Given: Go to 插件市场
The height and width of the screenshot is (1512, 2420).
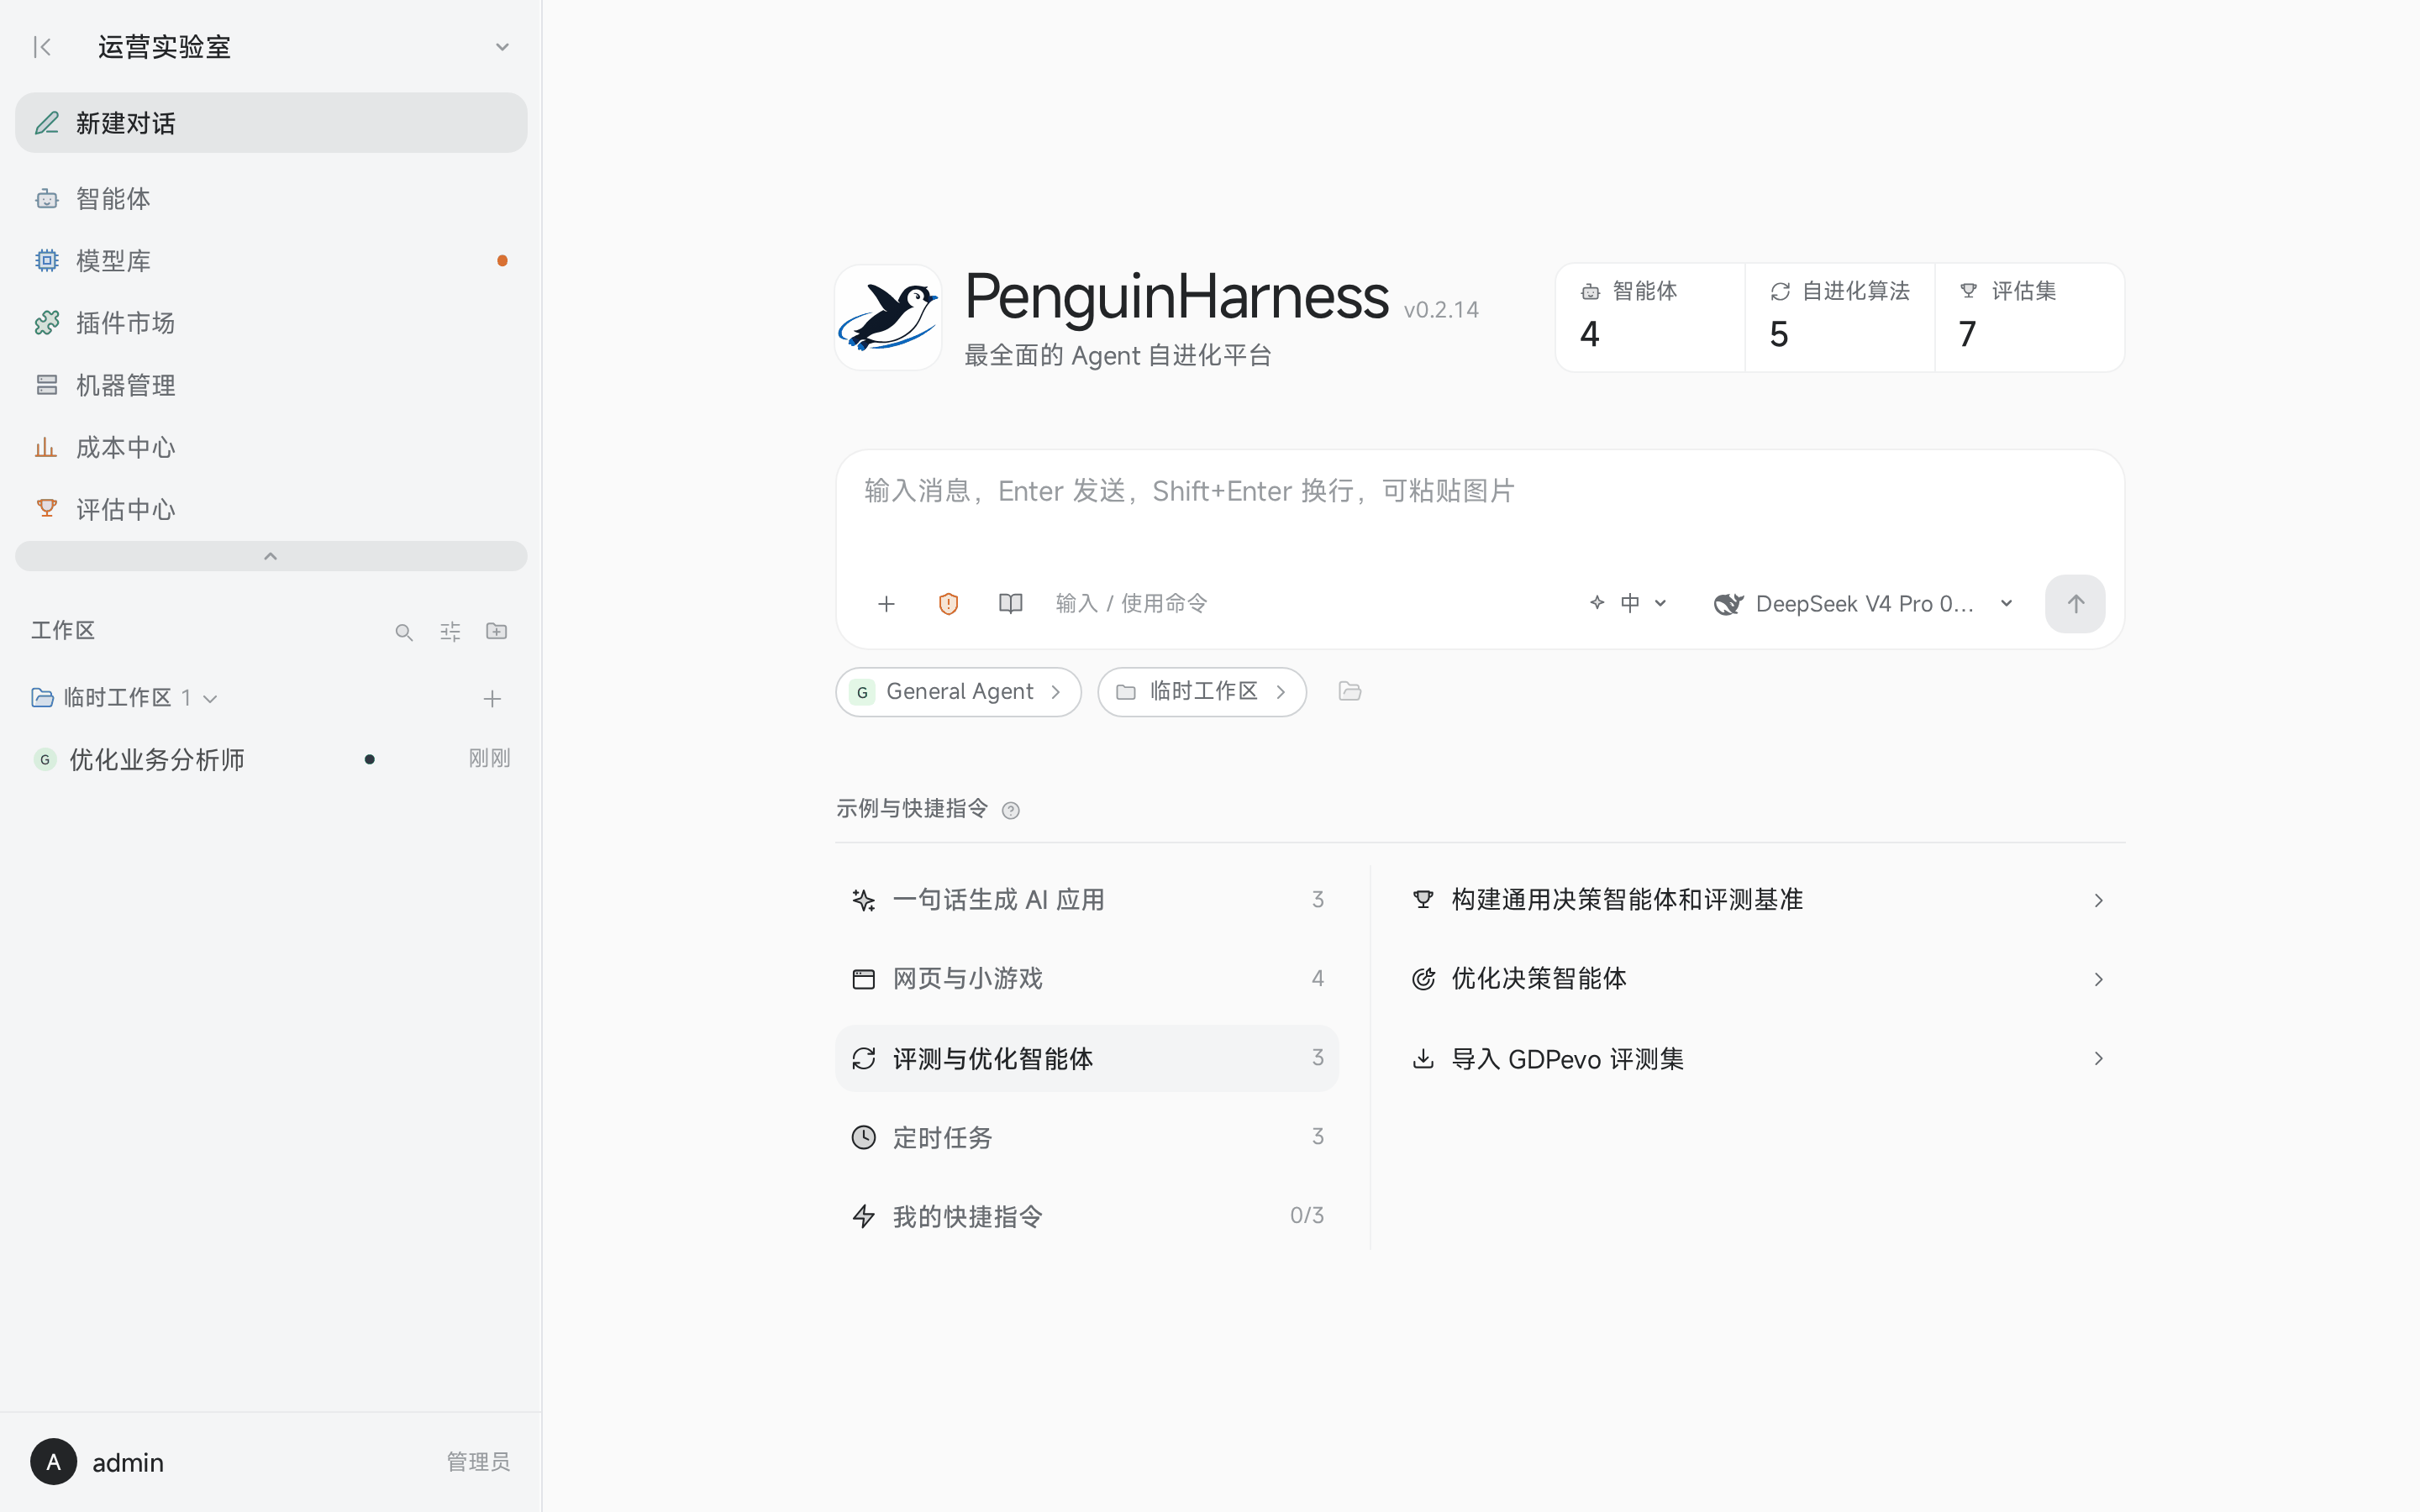Looking at the screenshot, I should tap(271, 323).
